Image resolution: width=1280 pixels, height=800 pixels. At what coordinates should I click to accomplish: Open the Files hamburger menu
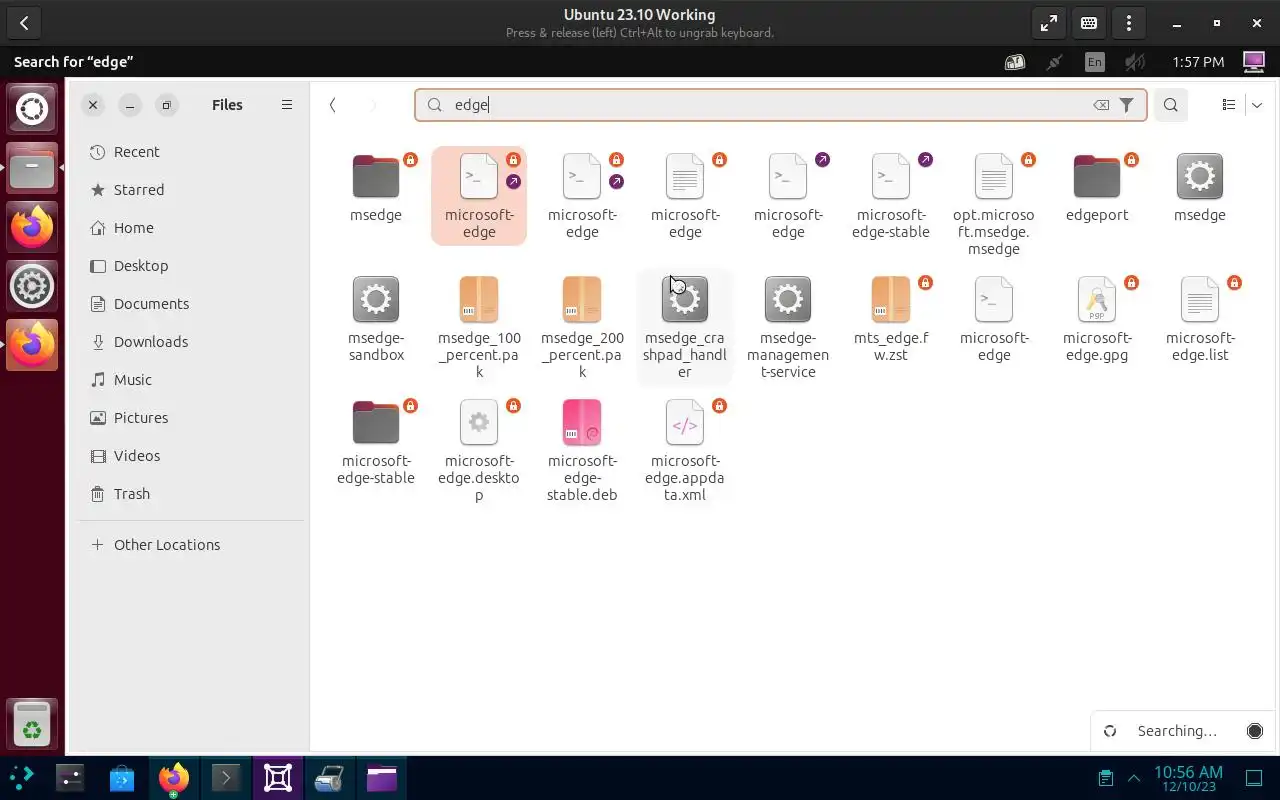(x=287, y=105)
